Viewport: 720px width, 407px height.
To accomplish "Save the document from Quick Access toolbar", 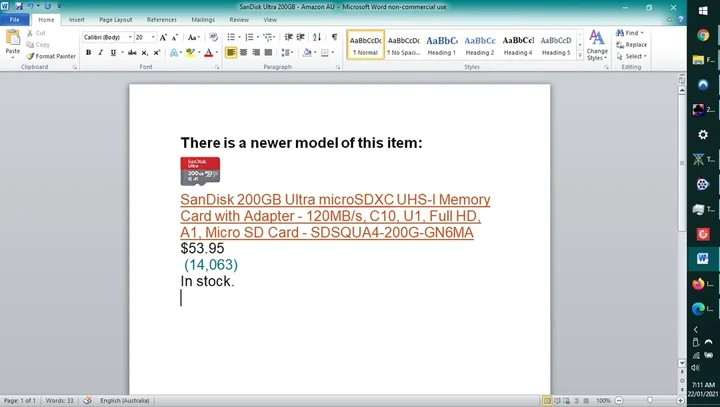I will point(19,6).
